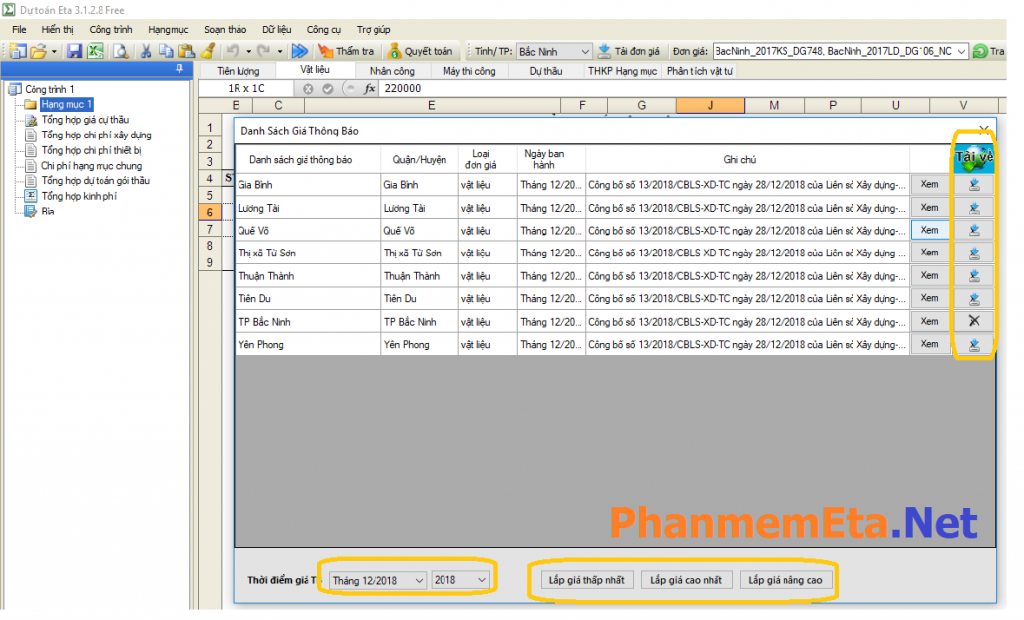Expand the Tháng 12/2018 month dropdown
The image size is (1024, 620).
(x=416, y=580)
